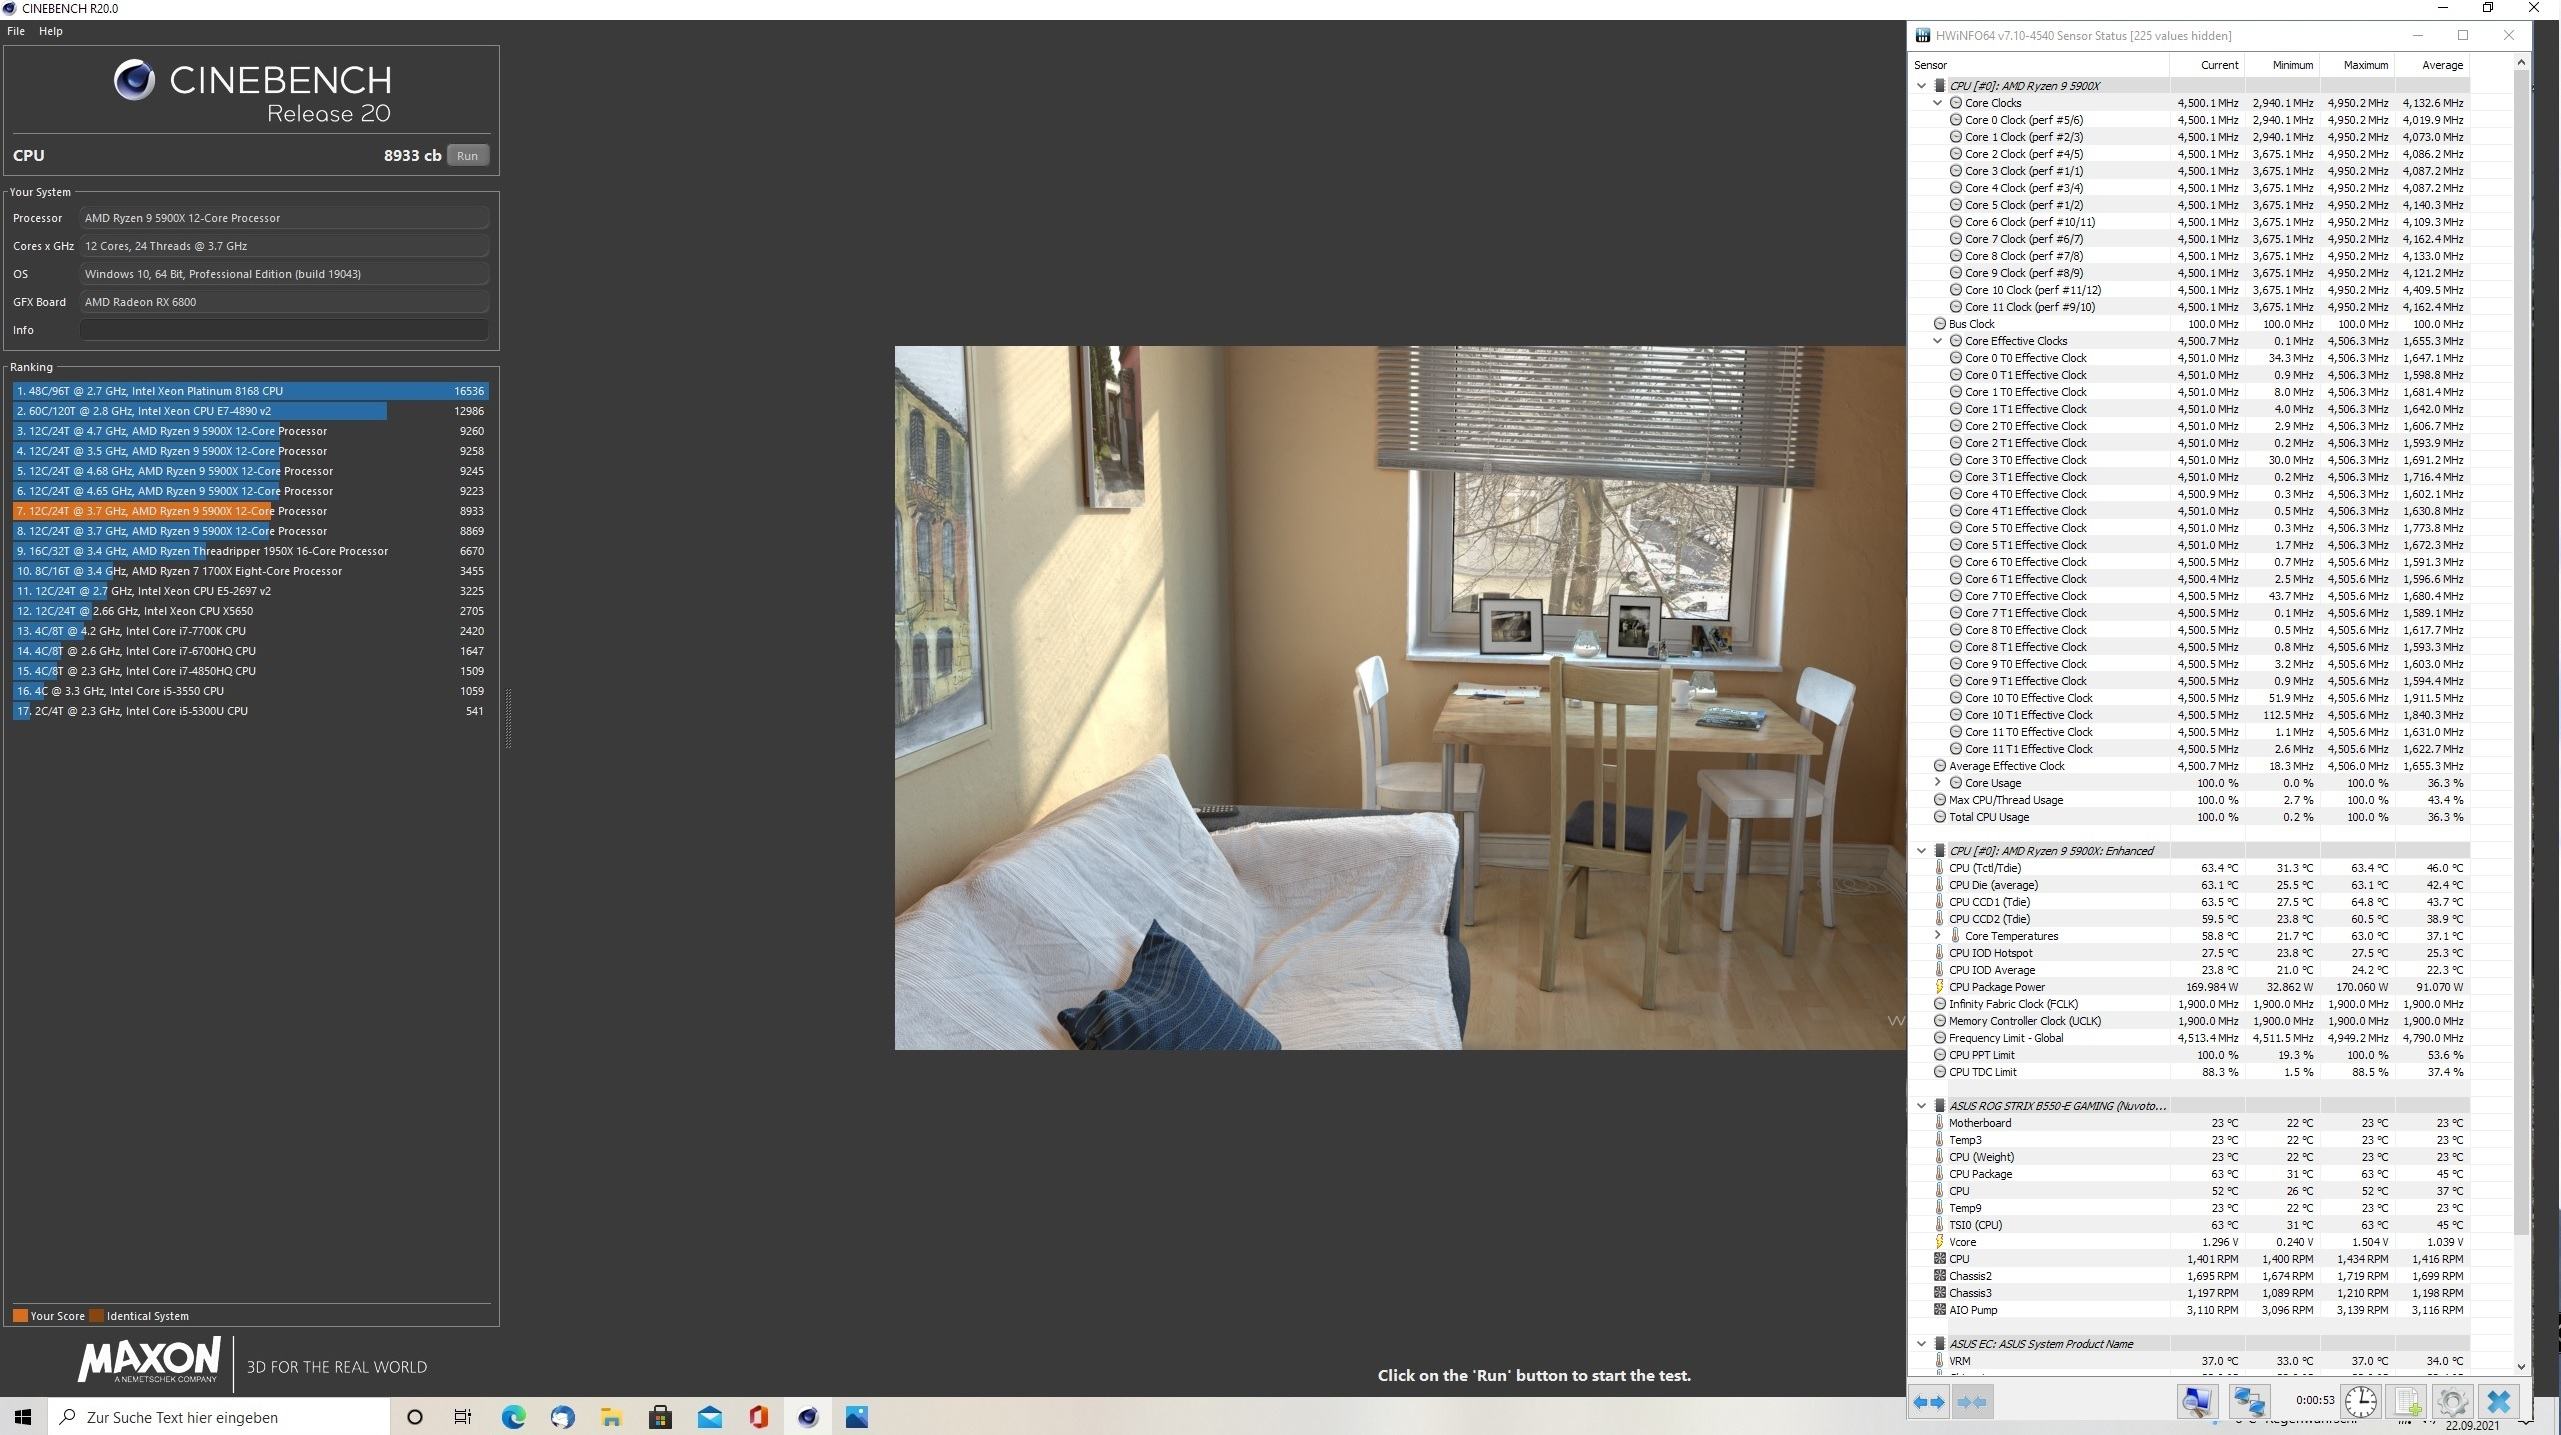Click the Info text field

(284, 330)
